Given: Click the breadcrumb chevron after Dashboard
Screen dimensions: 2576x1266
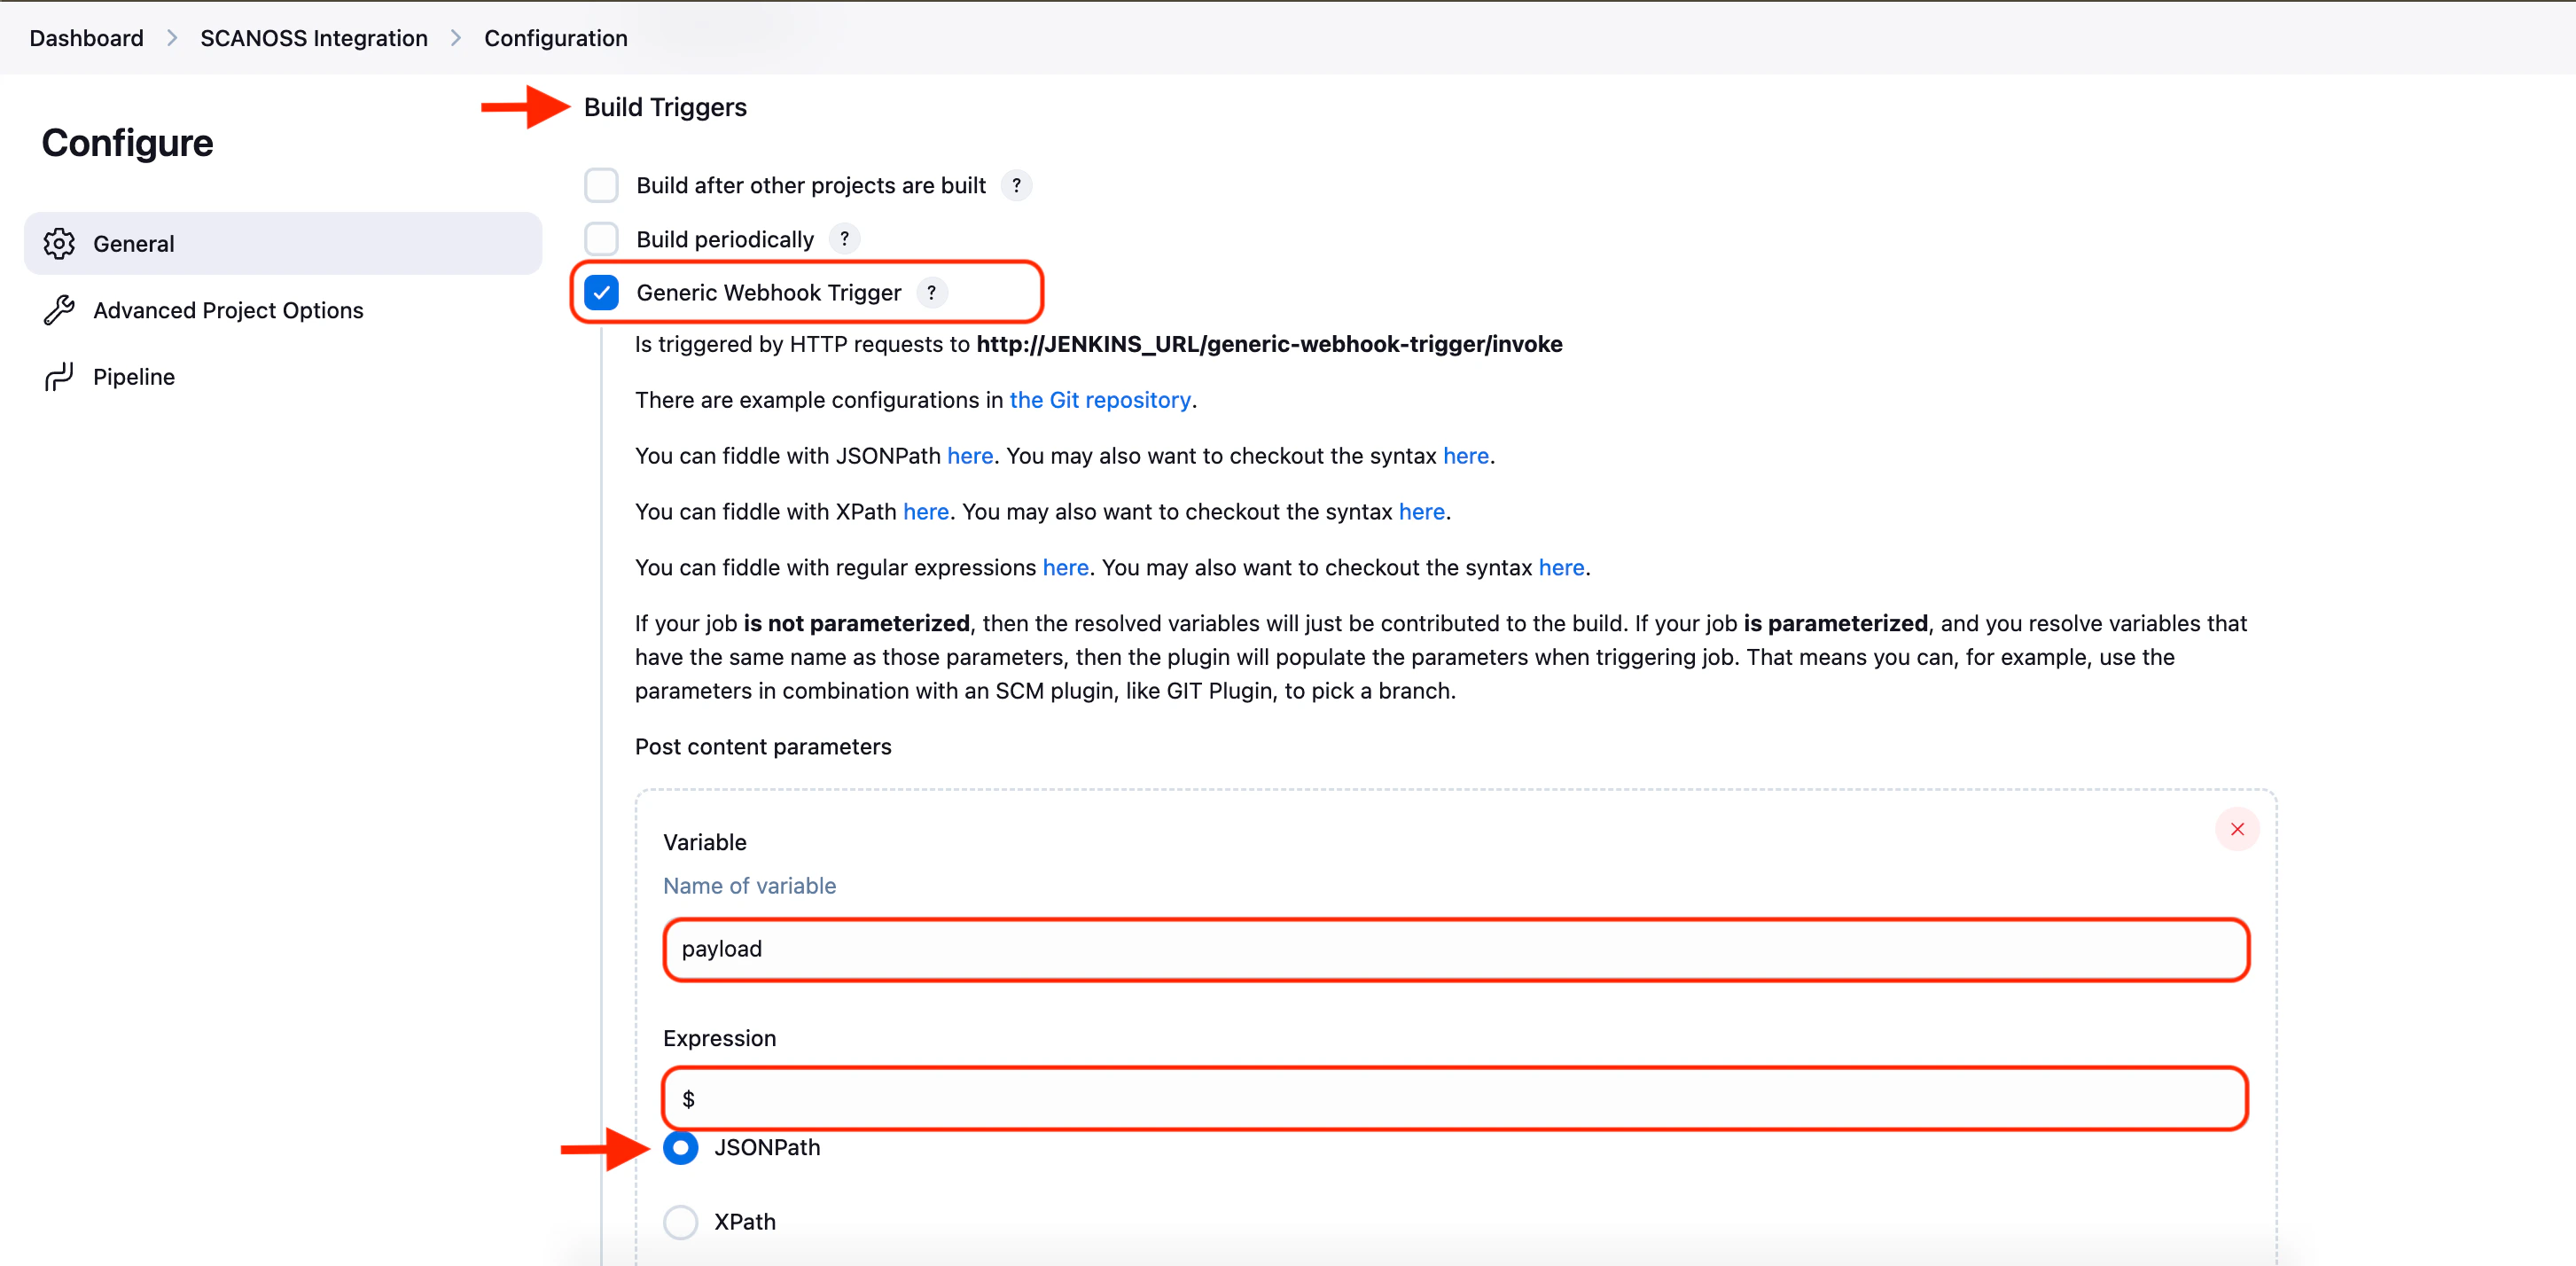Looking at the screenshot, I should [171, 37].
